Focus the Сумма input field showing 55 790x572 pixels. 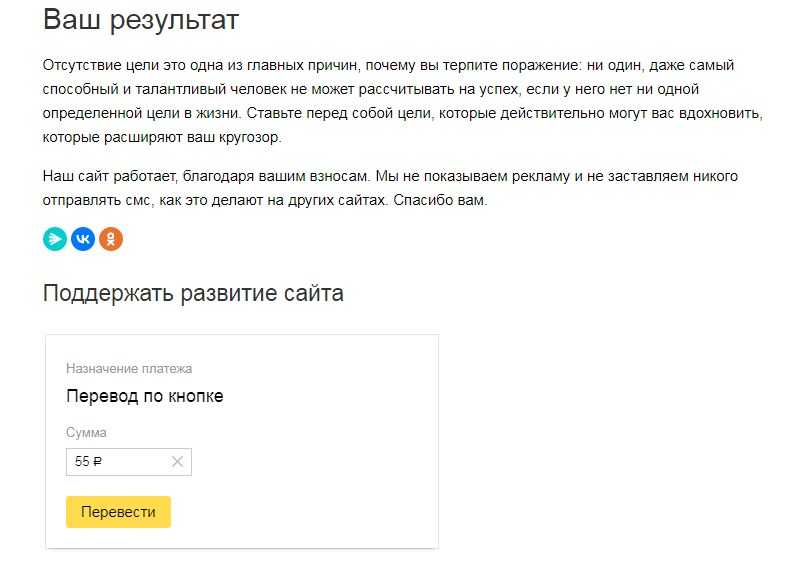click(128, 462)
